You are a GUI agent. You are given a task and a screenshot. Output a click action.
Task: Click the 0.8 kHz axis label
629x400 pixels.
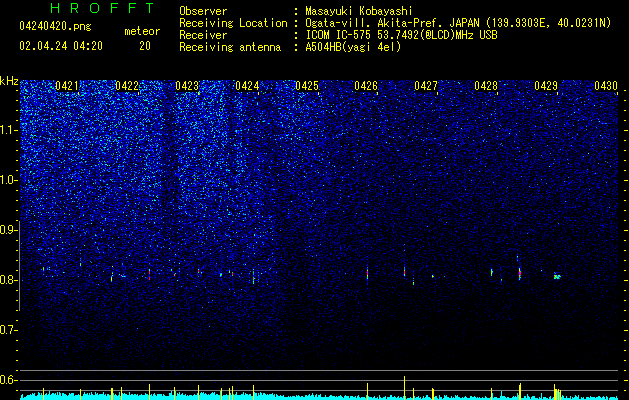pyautogui.click(x=8, y=280)
